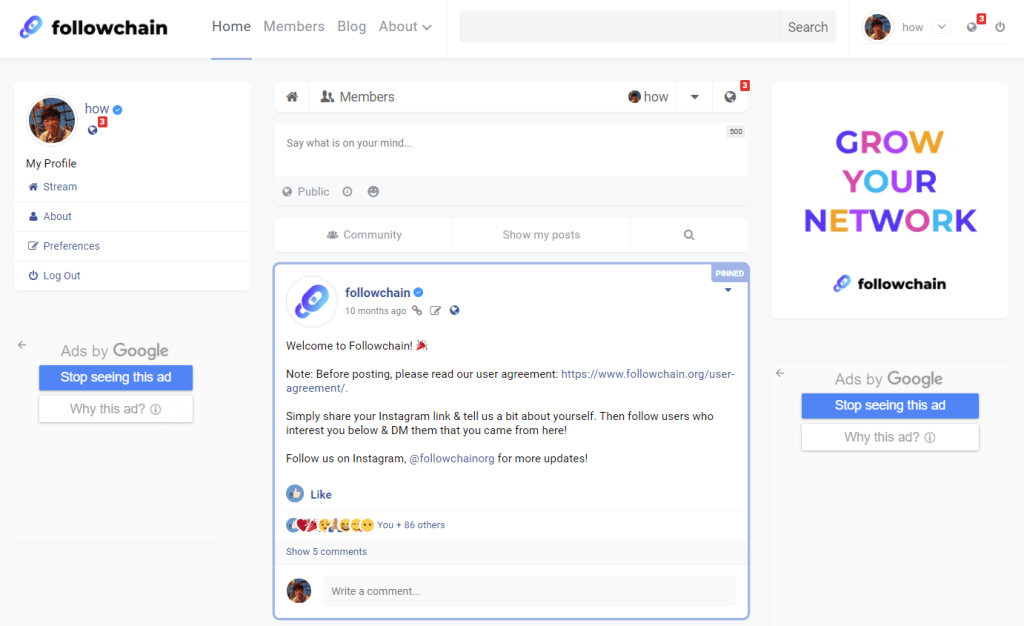This screenshot has width=1024, height=626.
Task: Click Why this ad? on left
Action: point(116,409)
